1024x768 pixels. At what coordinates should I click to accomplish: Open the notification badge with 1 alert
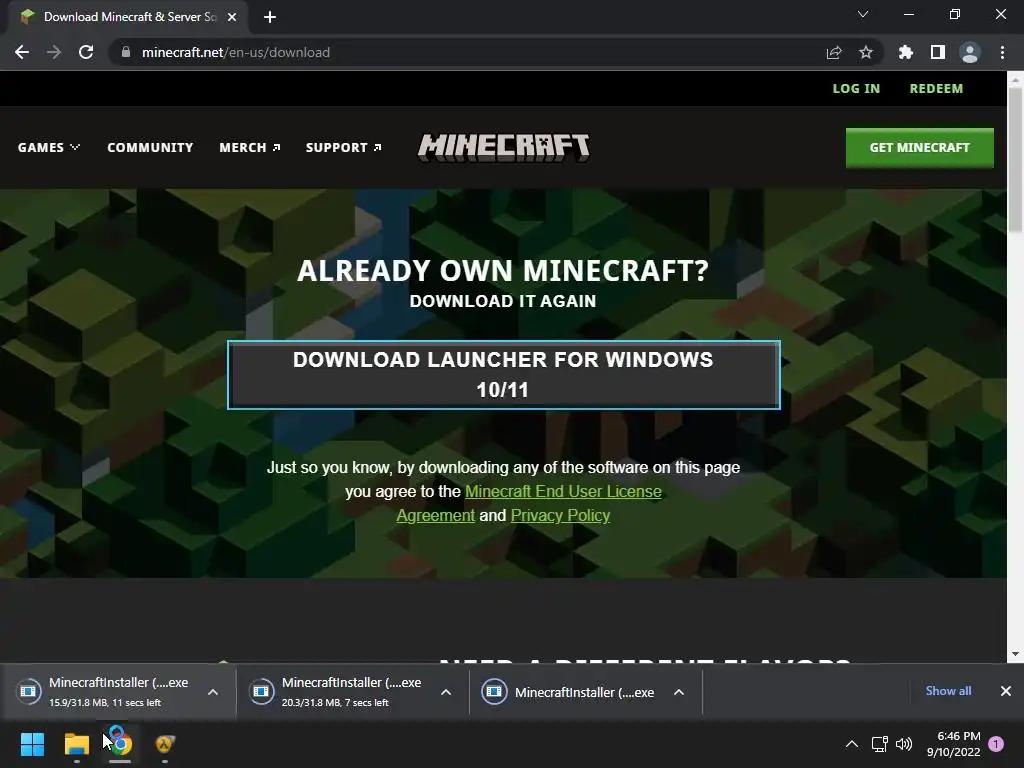pos(996,744)
